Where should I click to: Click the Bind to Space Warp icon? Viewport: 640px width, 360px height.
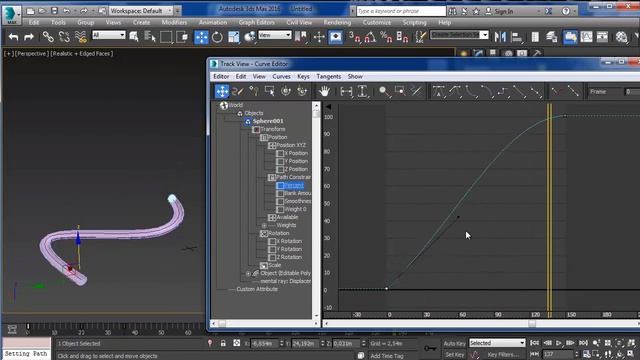pos(81,37)
